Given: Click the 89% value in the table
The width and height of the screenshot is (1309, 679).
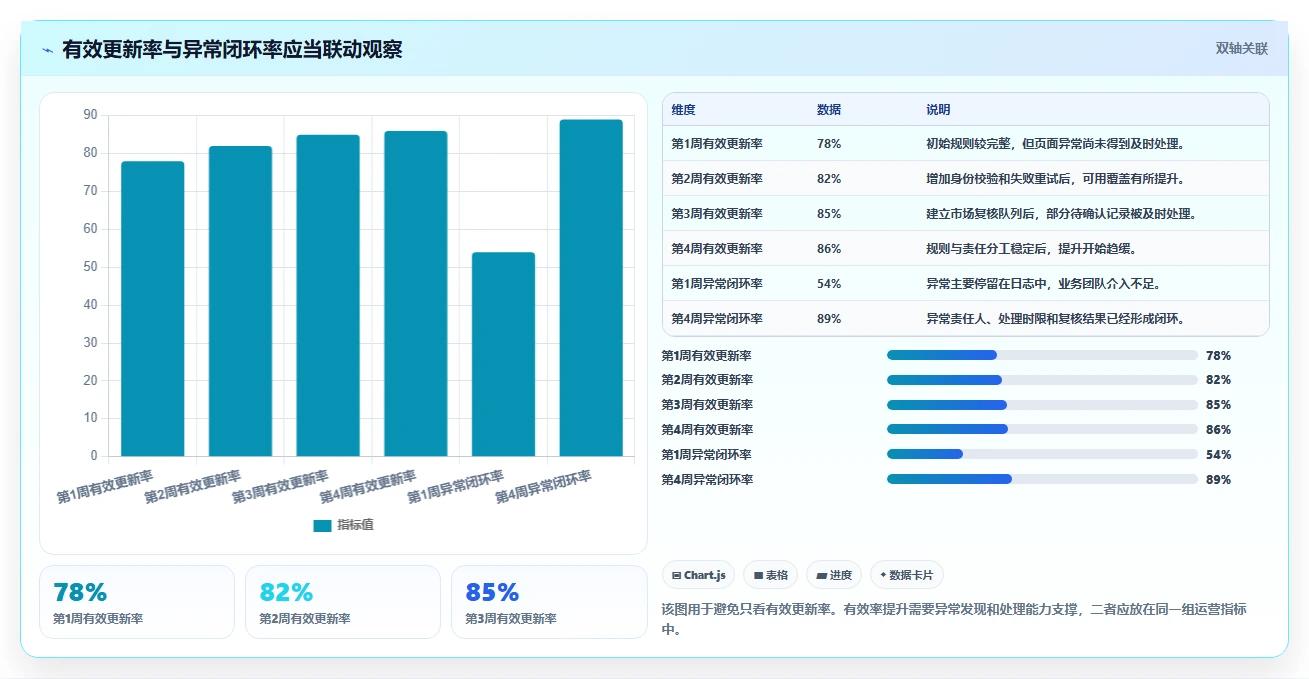Looking at the screenshot, I should pyautogui.click(x=829, y=319).
